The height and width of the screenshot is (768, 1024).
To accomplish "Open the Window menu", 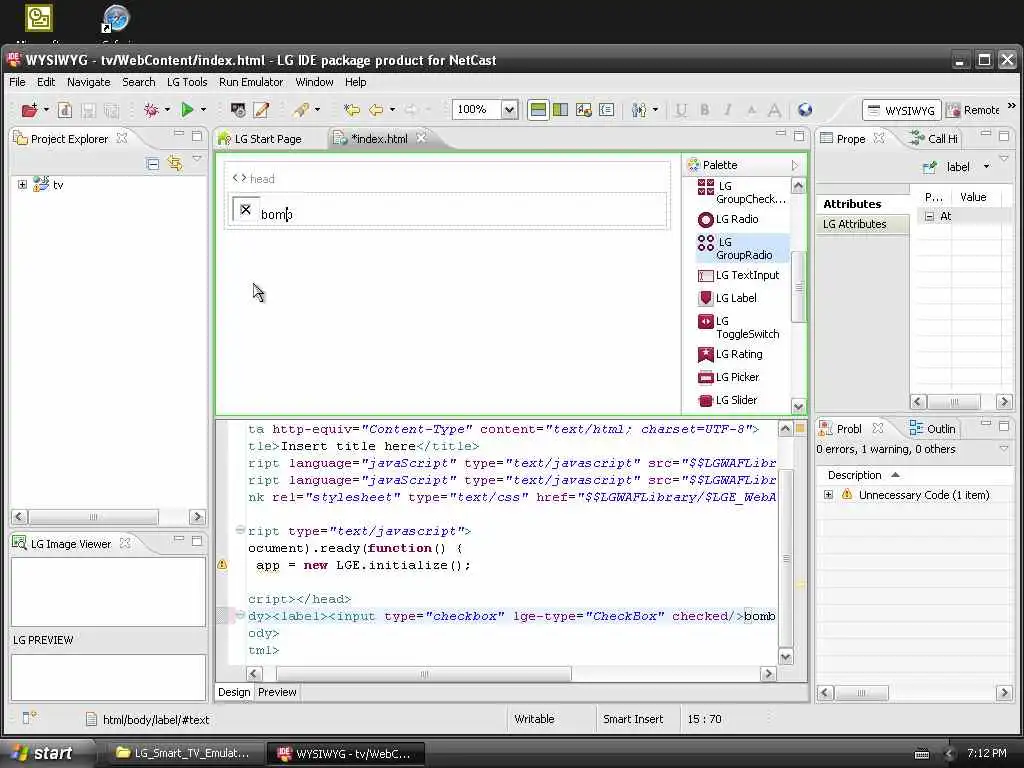I will tap(314, 82).
